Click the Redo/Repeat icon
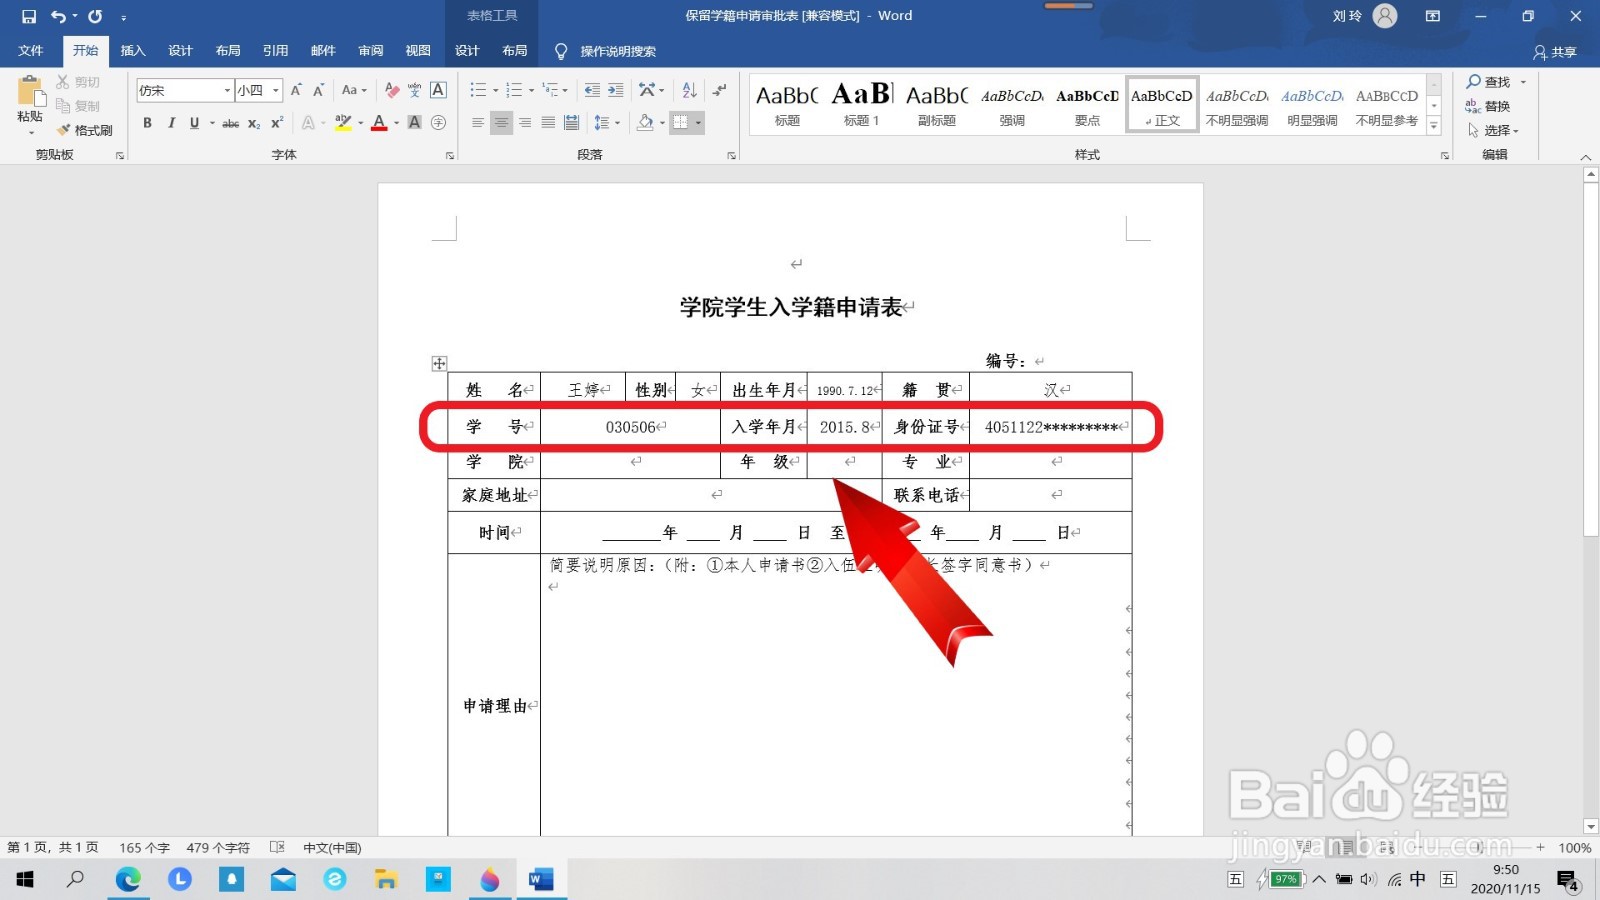The height and width of the screenshot is (900, 1600). click(x=95, y=16)
